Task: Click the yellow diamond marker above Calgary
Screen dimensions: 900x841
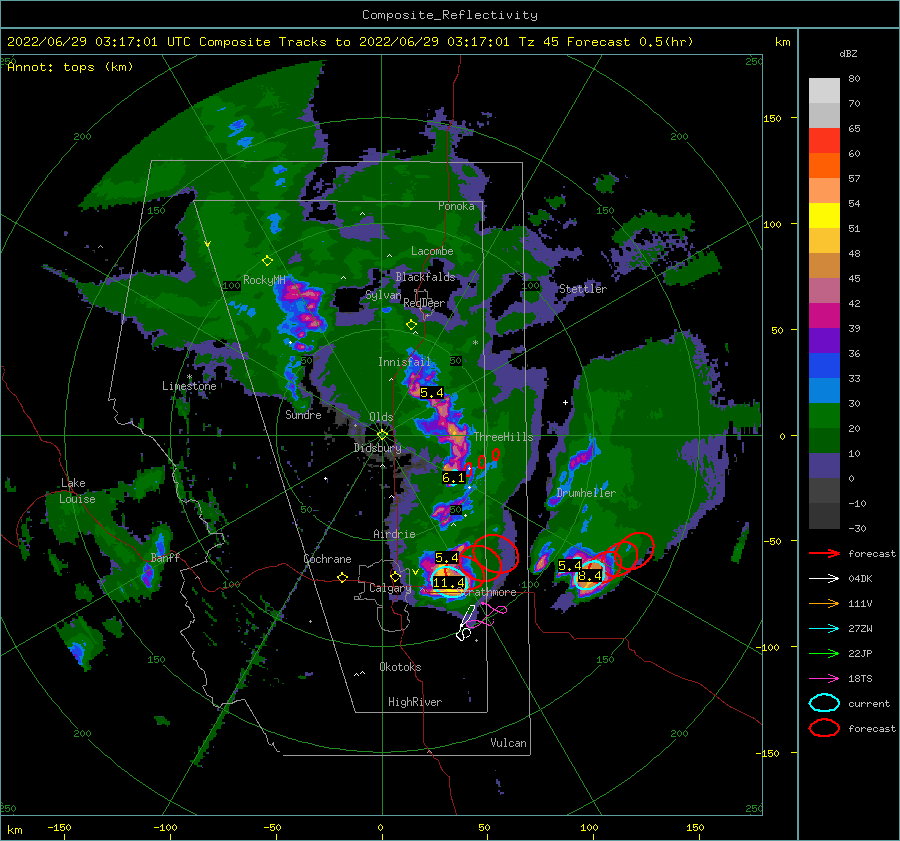Action: [x=395, y=576]
